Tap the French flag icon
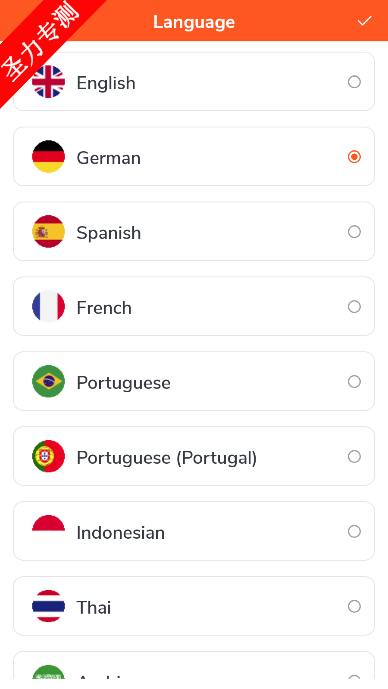This screenshot has width=388, height=689. coord(48,306)
